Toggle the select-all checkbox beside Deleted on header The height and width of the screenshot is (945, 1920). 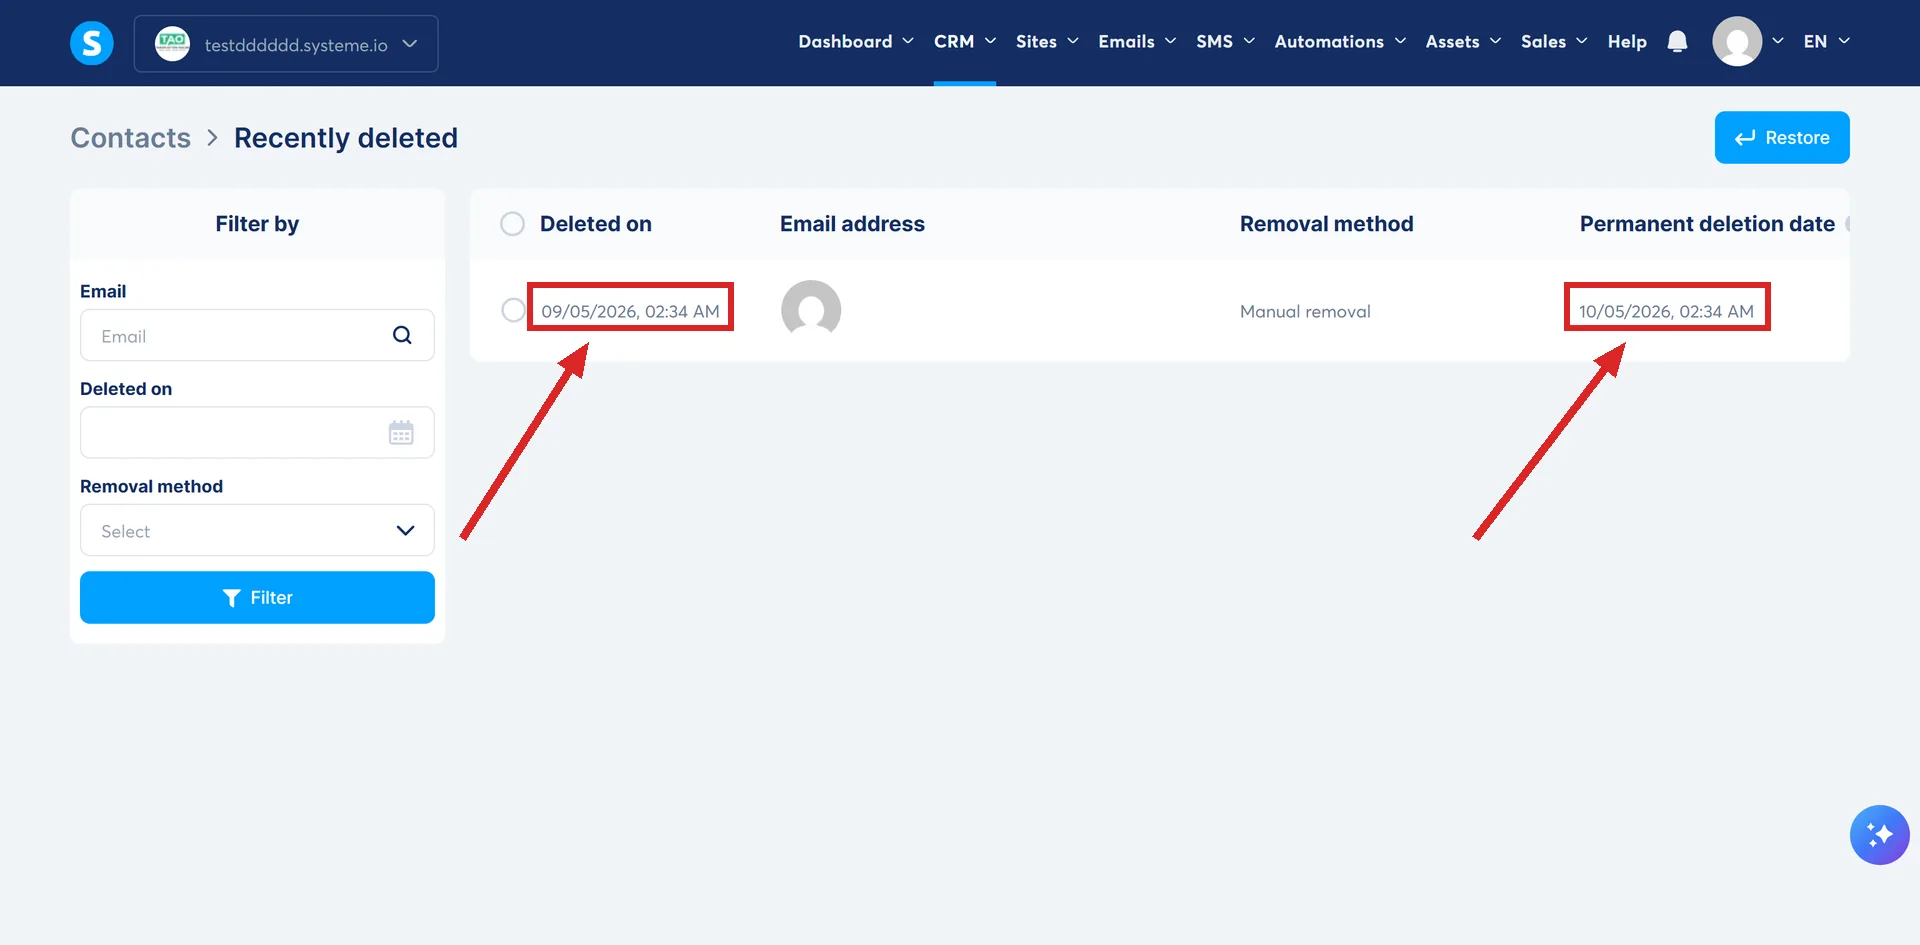tap(512, 224)
